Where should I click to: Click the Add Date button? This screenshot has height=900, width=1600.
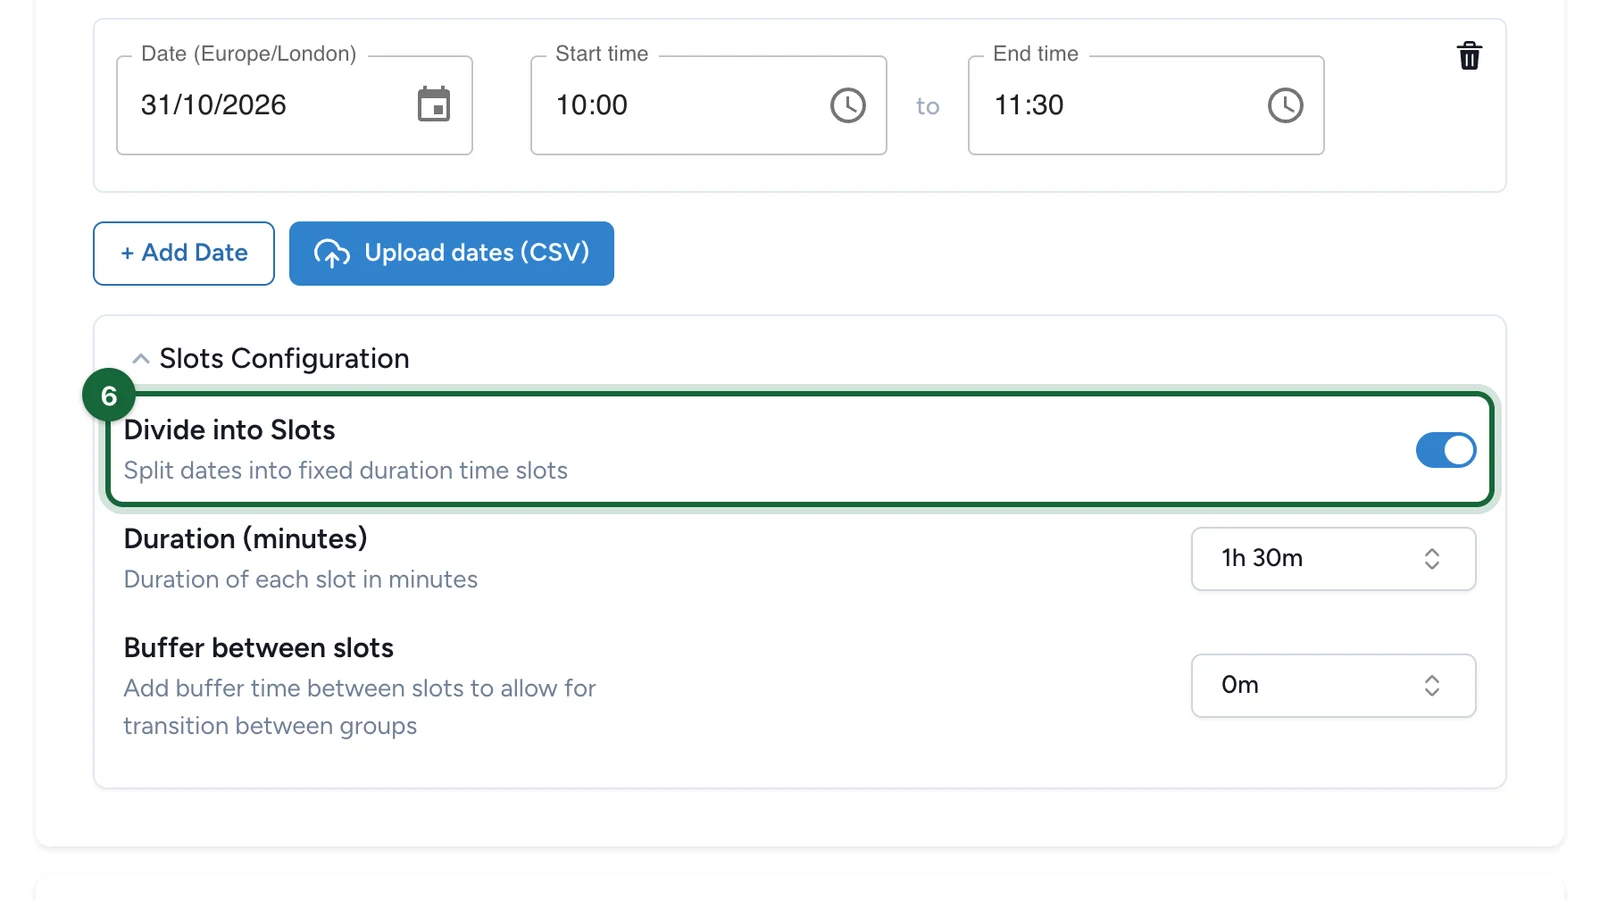point(184,253)
